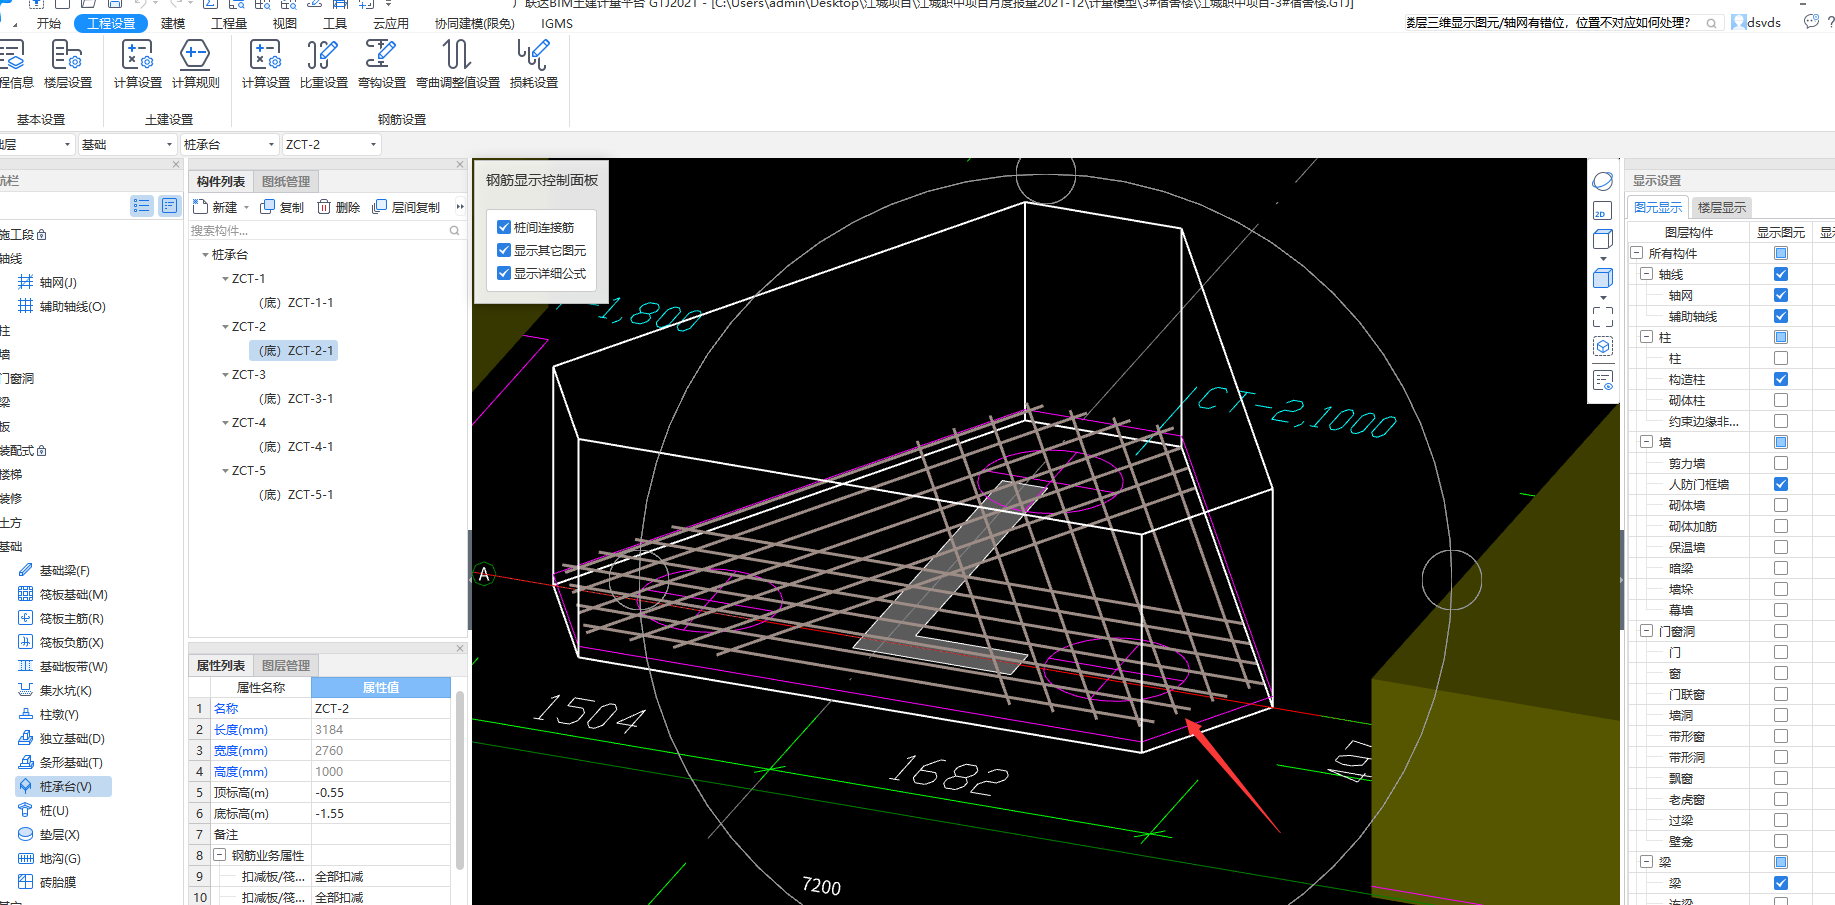The width and height of the screenshot is (1835, 905).
Task: Open 弯曲调整值设置 tool
Action: point(458,65)
